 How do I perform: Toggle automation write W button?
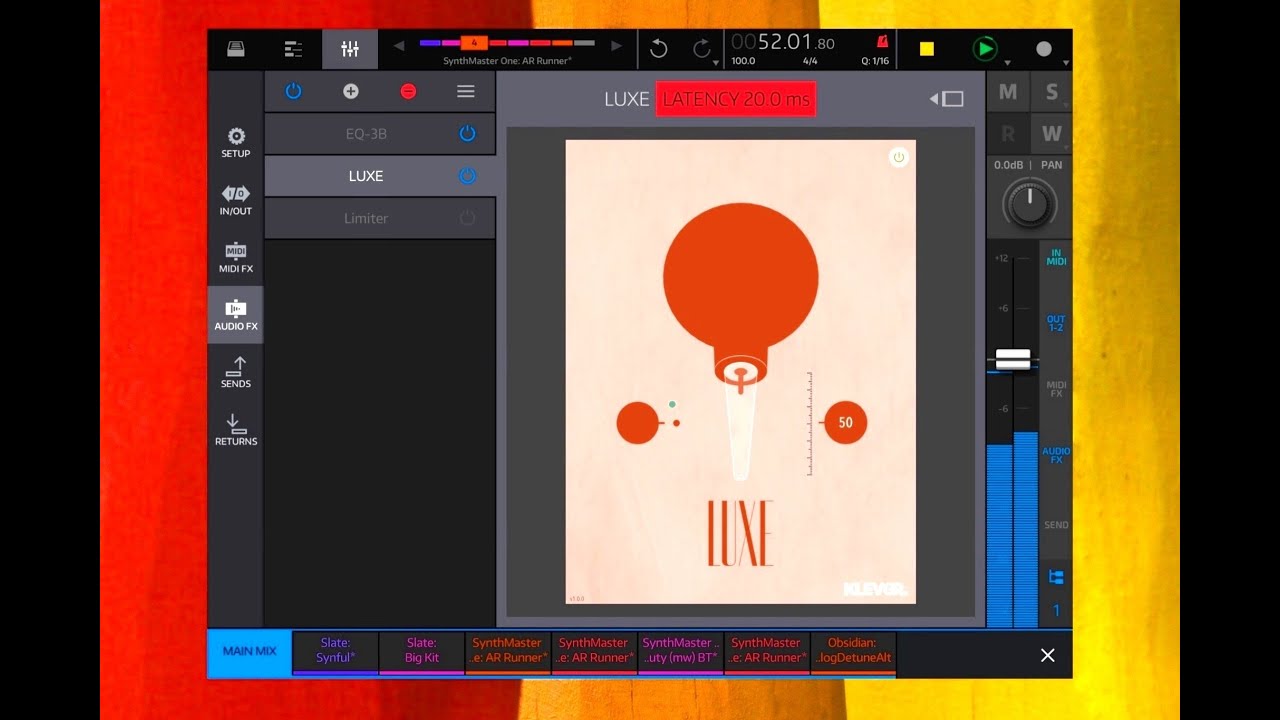point(1052,134)
